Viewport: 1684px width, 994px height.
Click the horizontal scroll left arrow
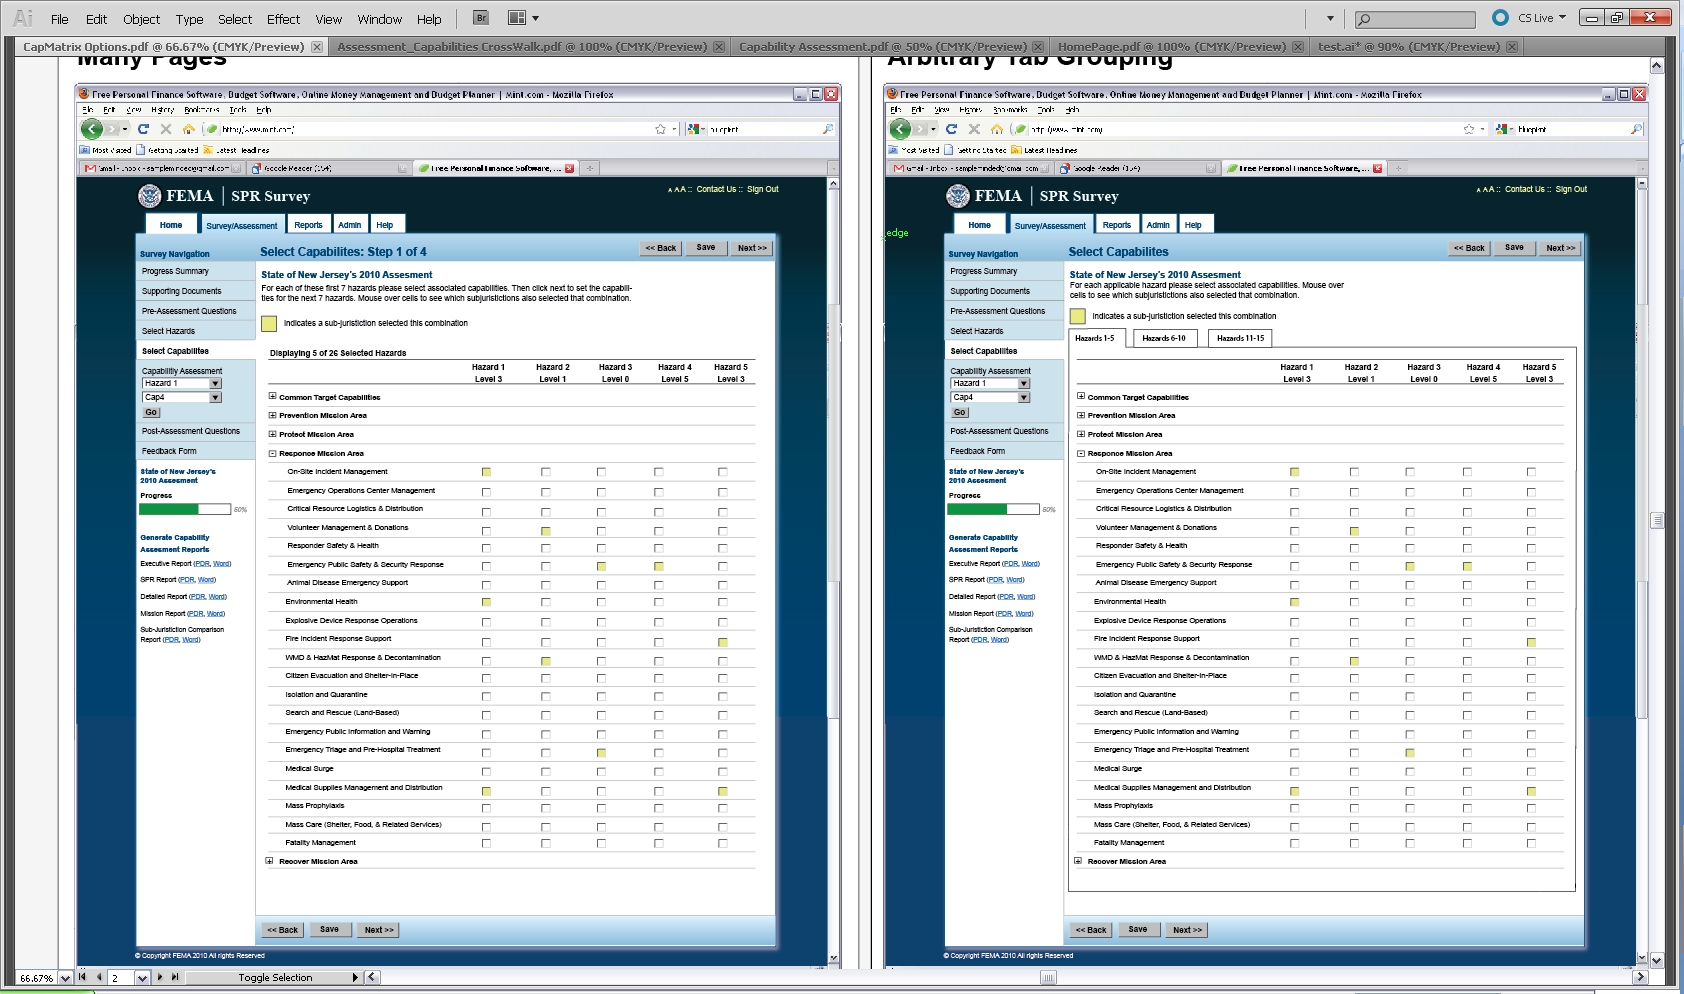coord(372,977)
